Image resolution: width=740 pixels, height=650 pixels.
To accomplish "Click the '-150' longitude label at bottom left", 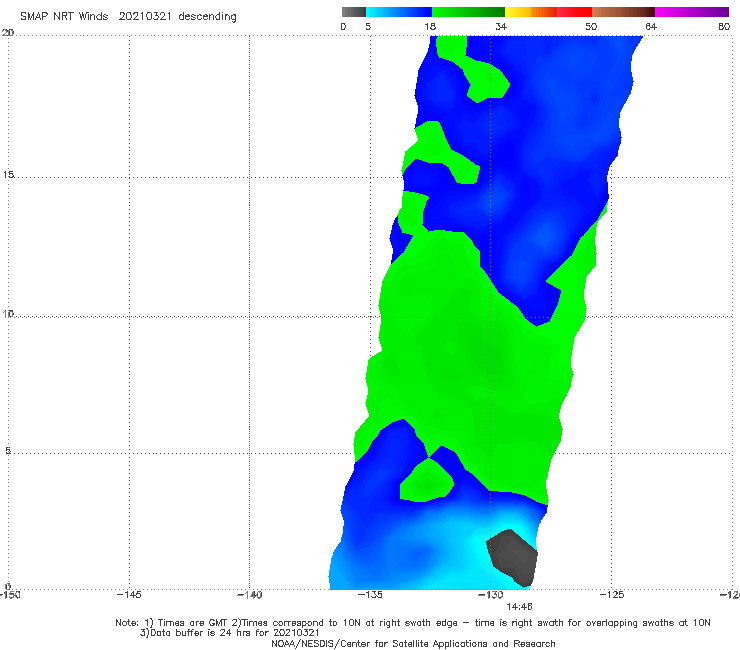I will 9,594.
